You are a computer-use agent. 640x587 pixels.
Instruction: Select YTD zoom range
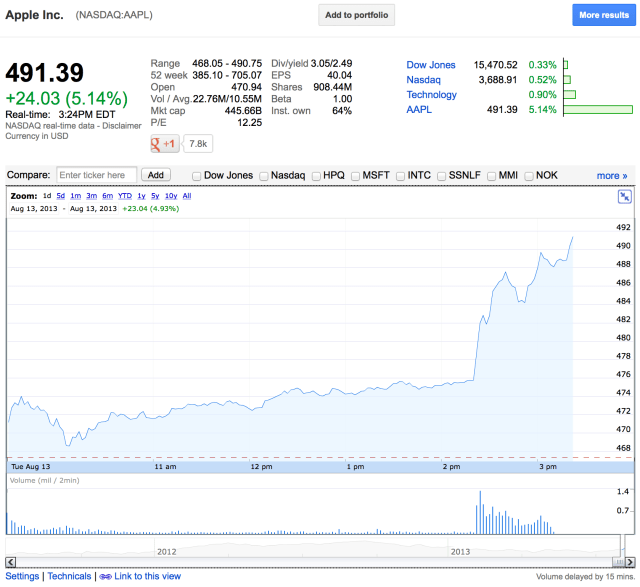pos(125,196)
